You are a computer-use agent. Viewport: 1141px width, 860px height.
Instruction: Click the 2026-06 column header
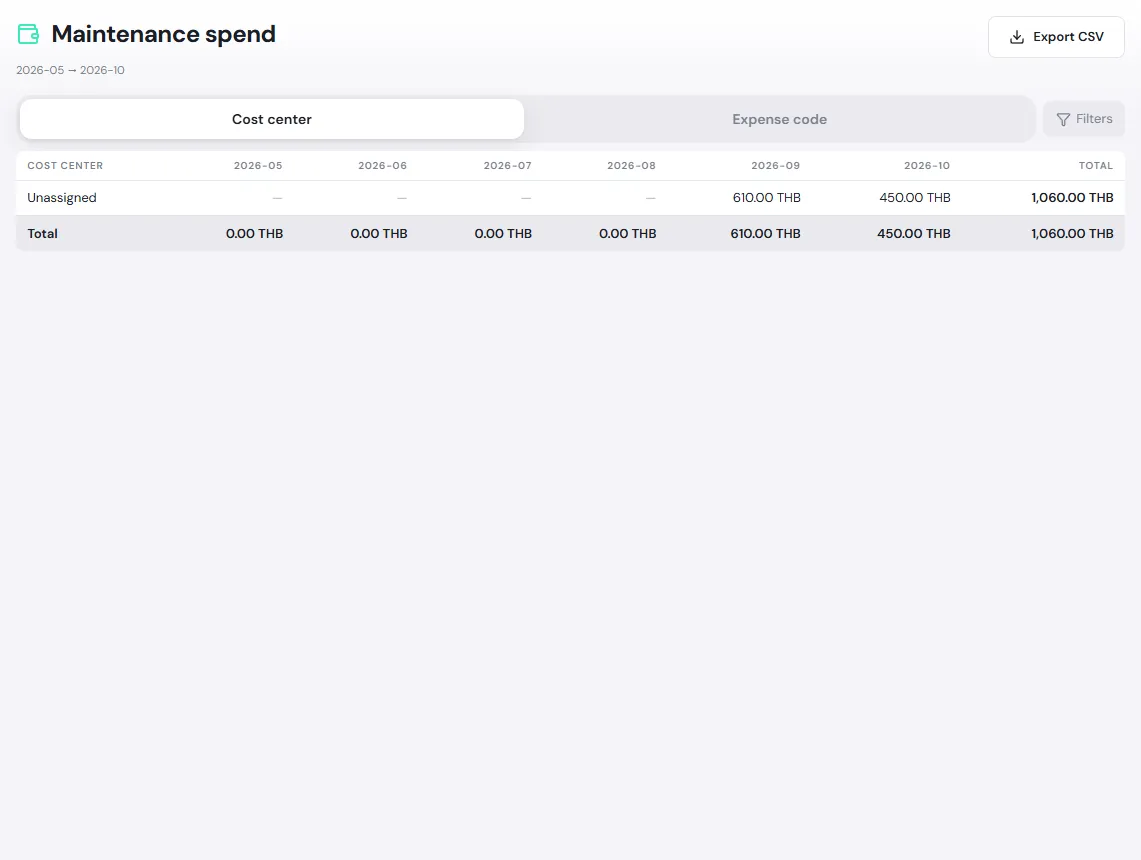382,166
